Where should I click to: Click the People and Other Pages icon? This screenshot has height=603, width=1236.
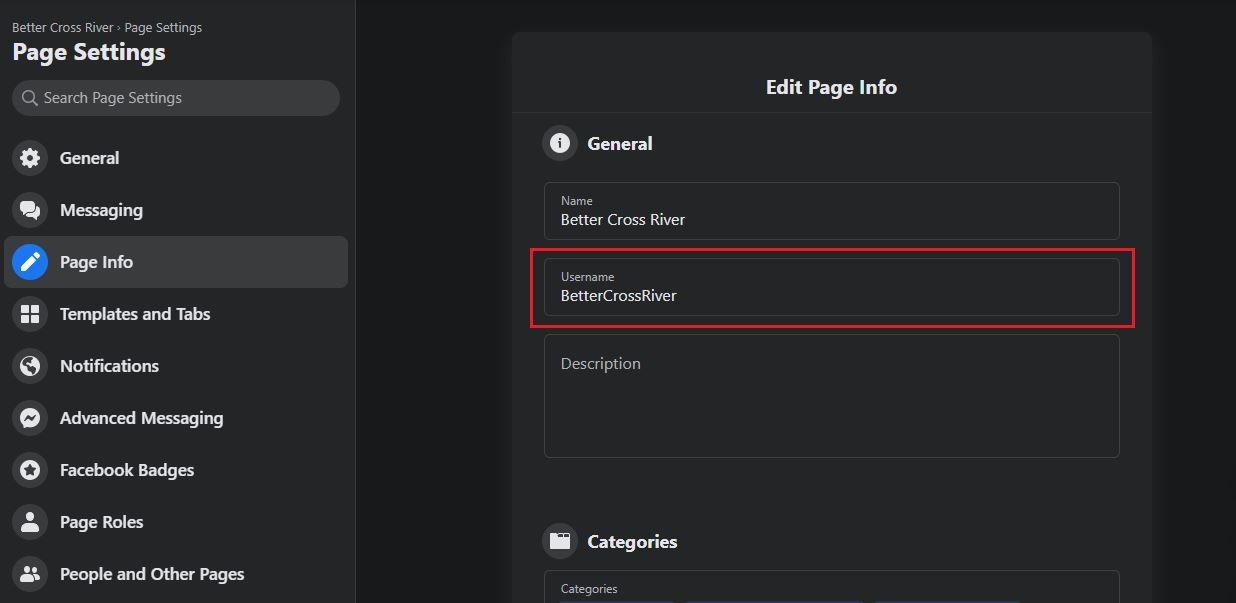pos(30,574)
